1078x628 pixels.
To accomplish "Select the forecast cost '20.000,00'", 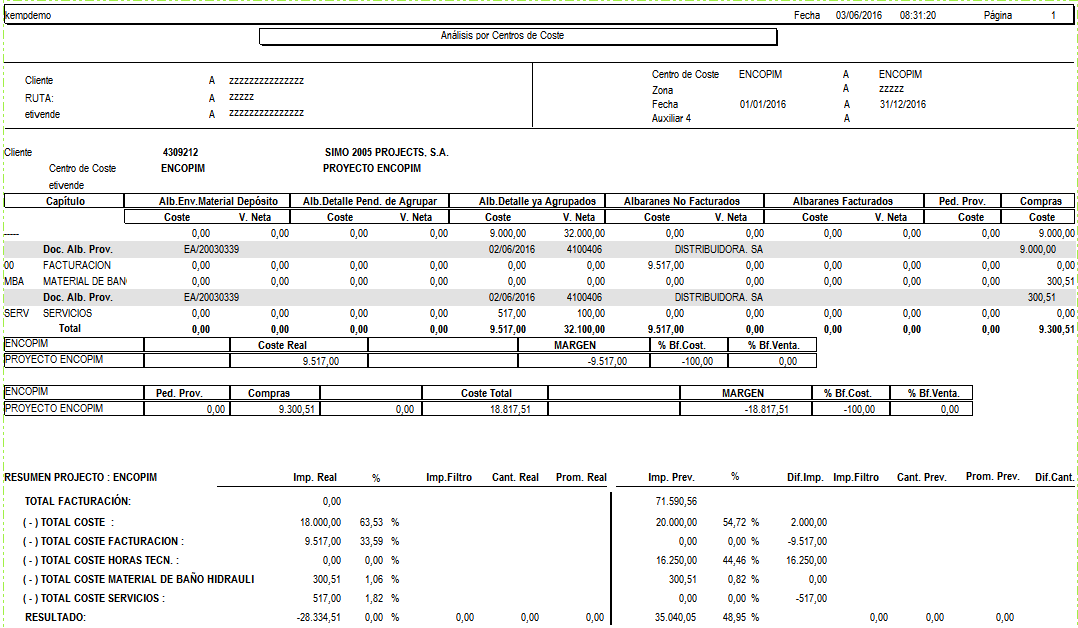I will pos(676,523).
